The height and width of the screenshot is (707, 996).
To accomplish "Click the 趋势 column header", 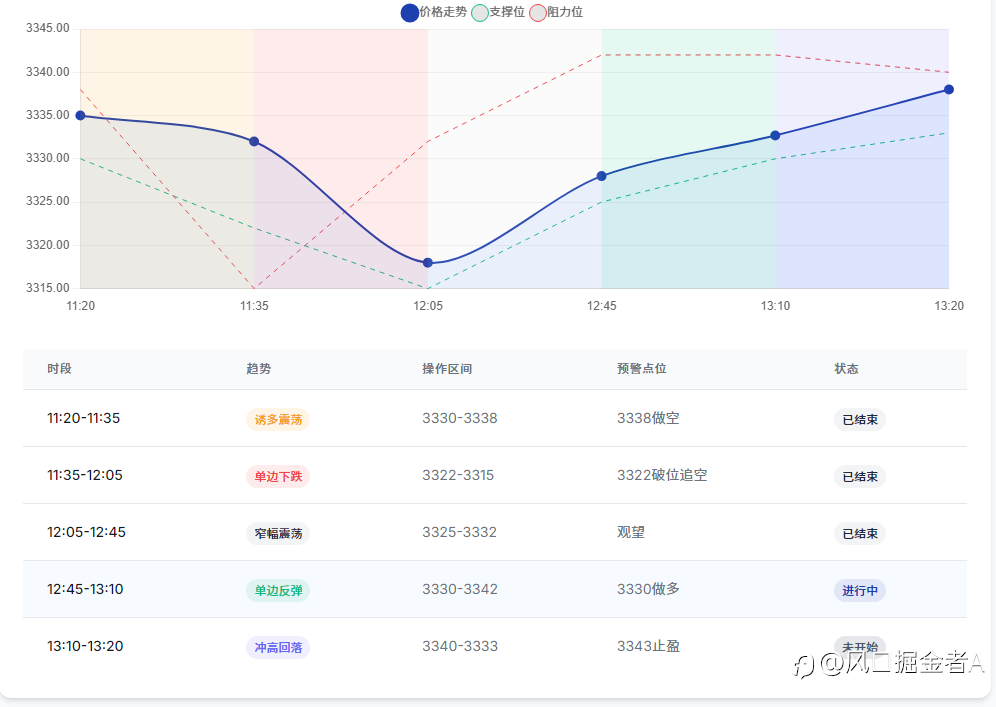I will point(259,369).
